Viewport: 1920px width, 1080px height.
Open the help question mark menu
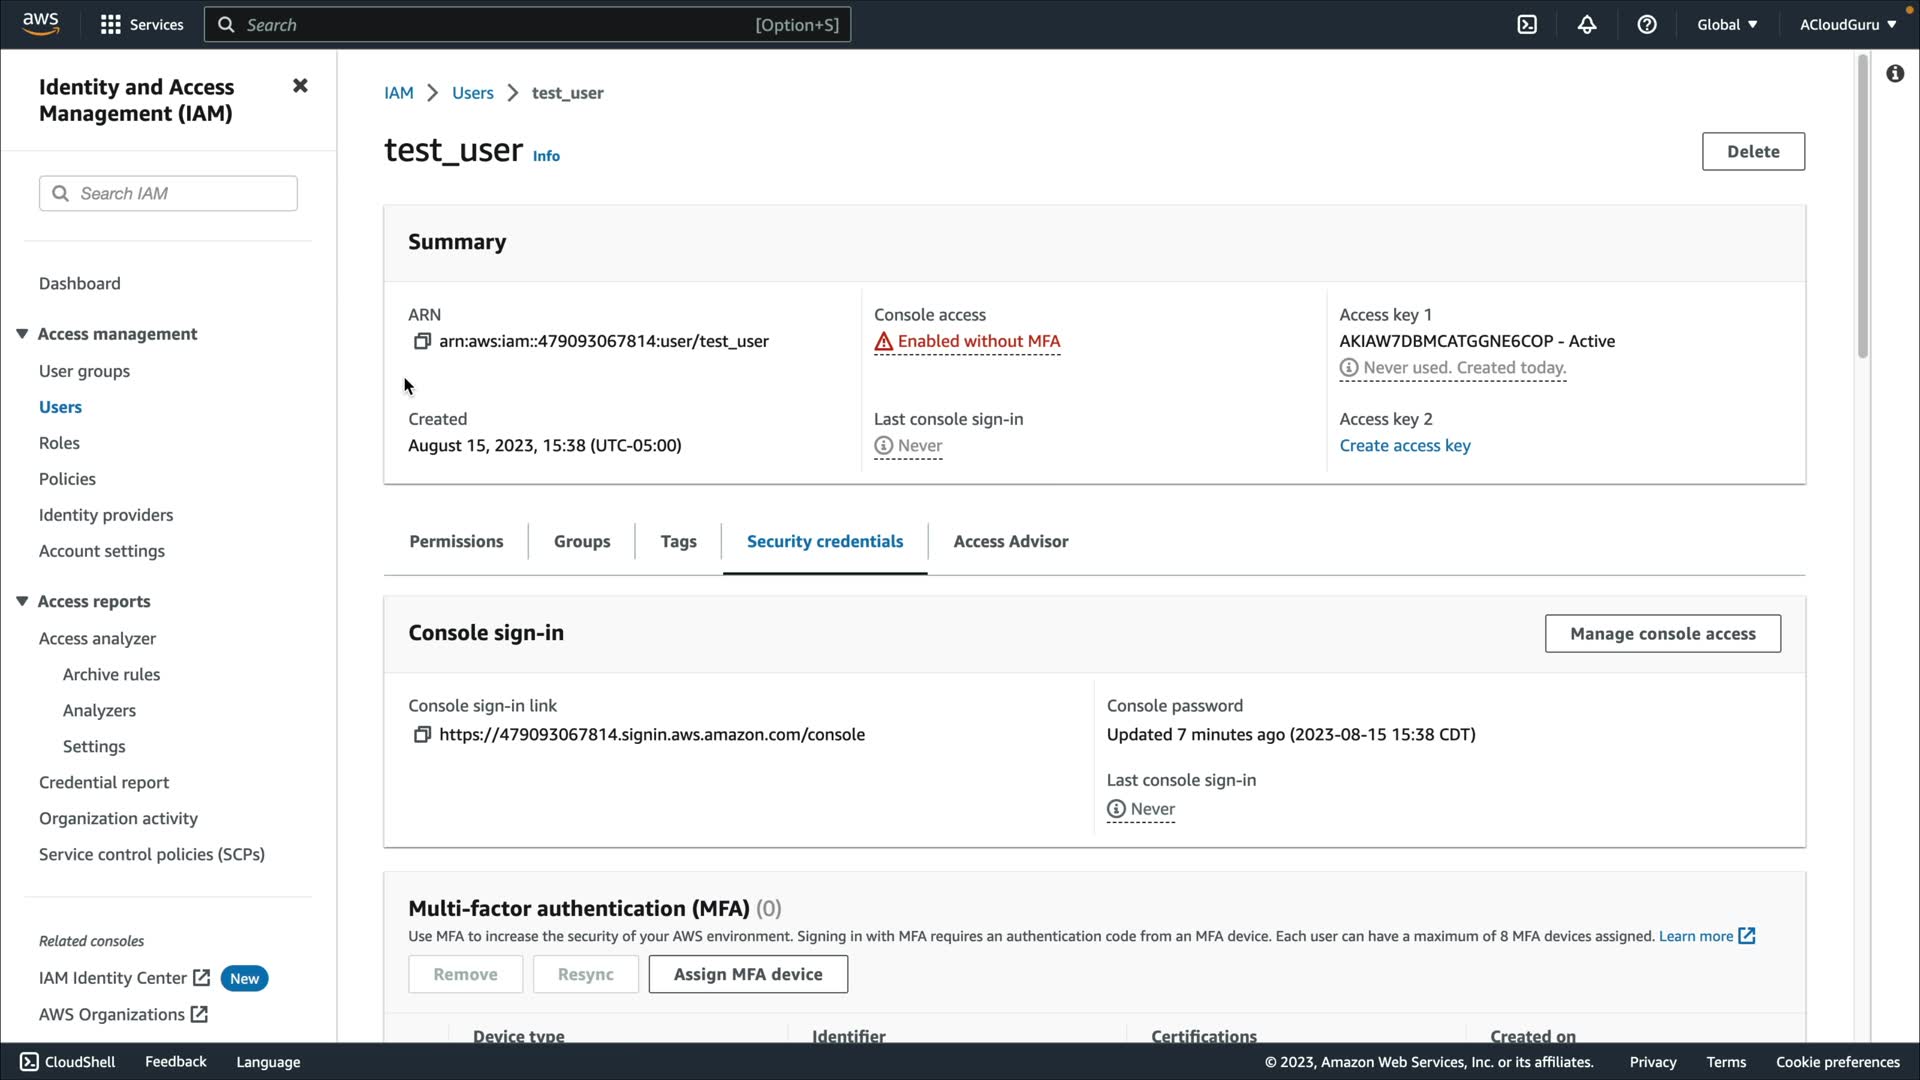point(1647,25)
